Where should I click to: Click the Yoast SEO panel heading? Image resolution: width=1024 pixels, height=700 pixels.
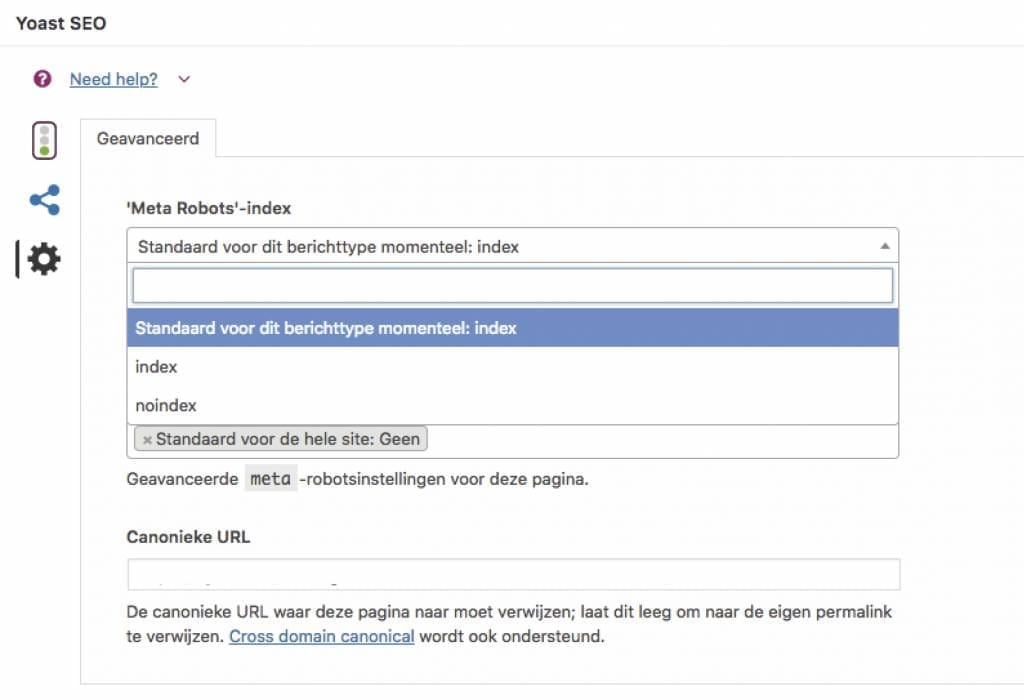point(61,23)
